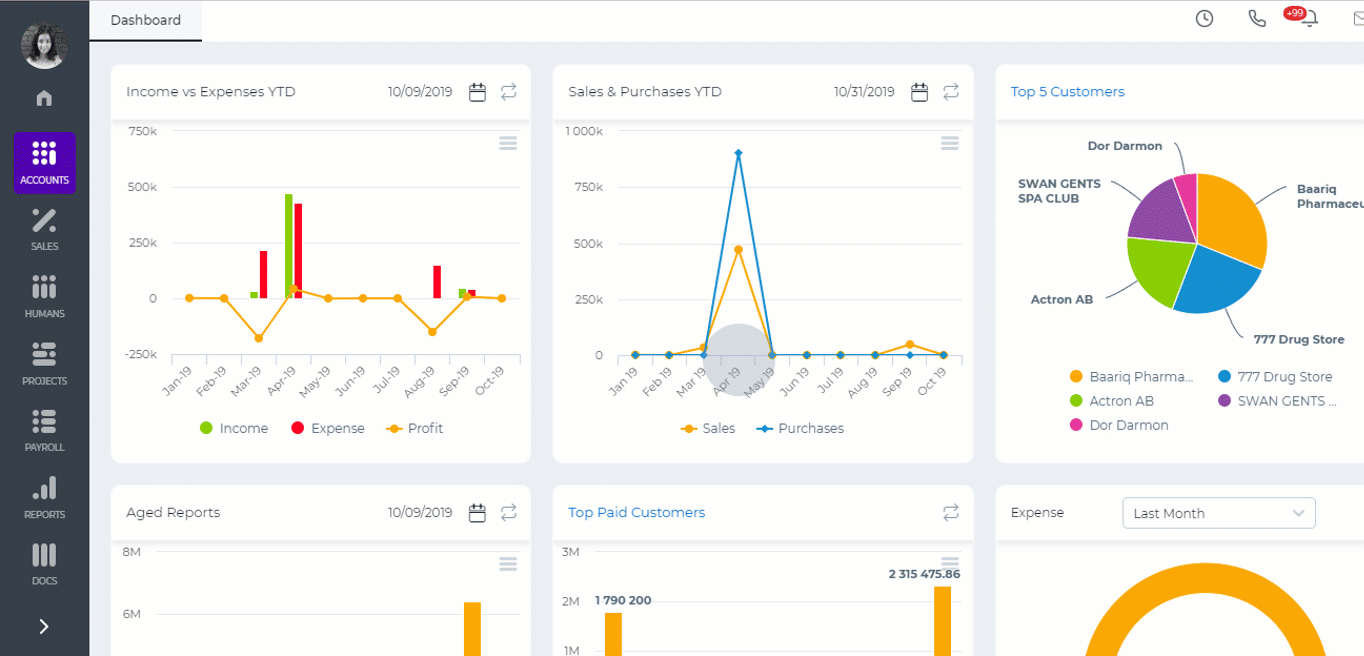Click the clock icon in the top bar

point(1204,19)
